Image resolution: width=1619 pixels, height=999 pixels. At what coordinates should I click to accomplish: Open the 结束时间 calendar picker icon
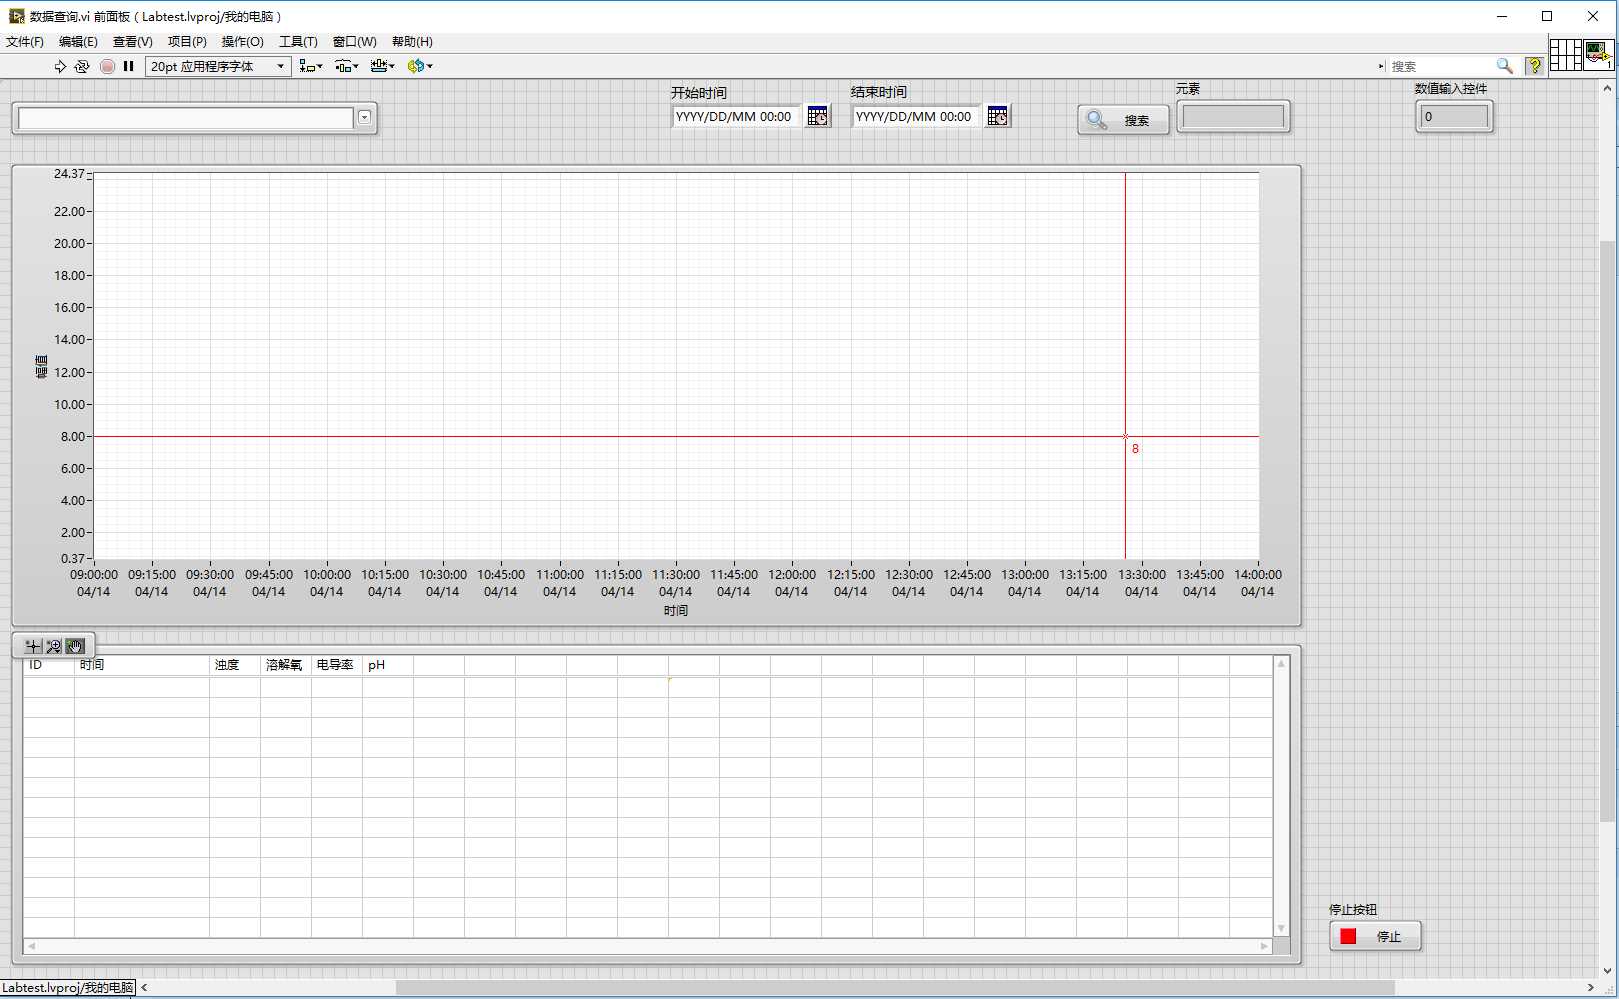click(x=998, y=116)
